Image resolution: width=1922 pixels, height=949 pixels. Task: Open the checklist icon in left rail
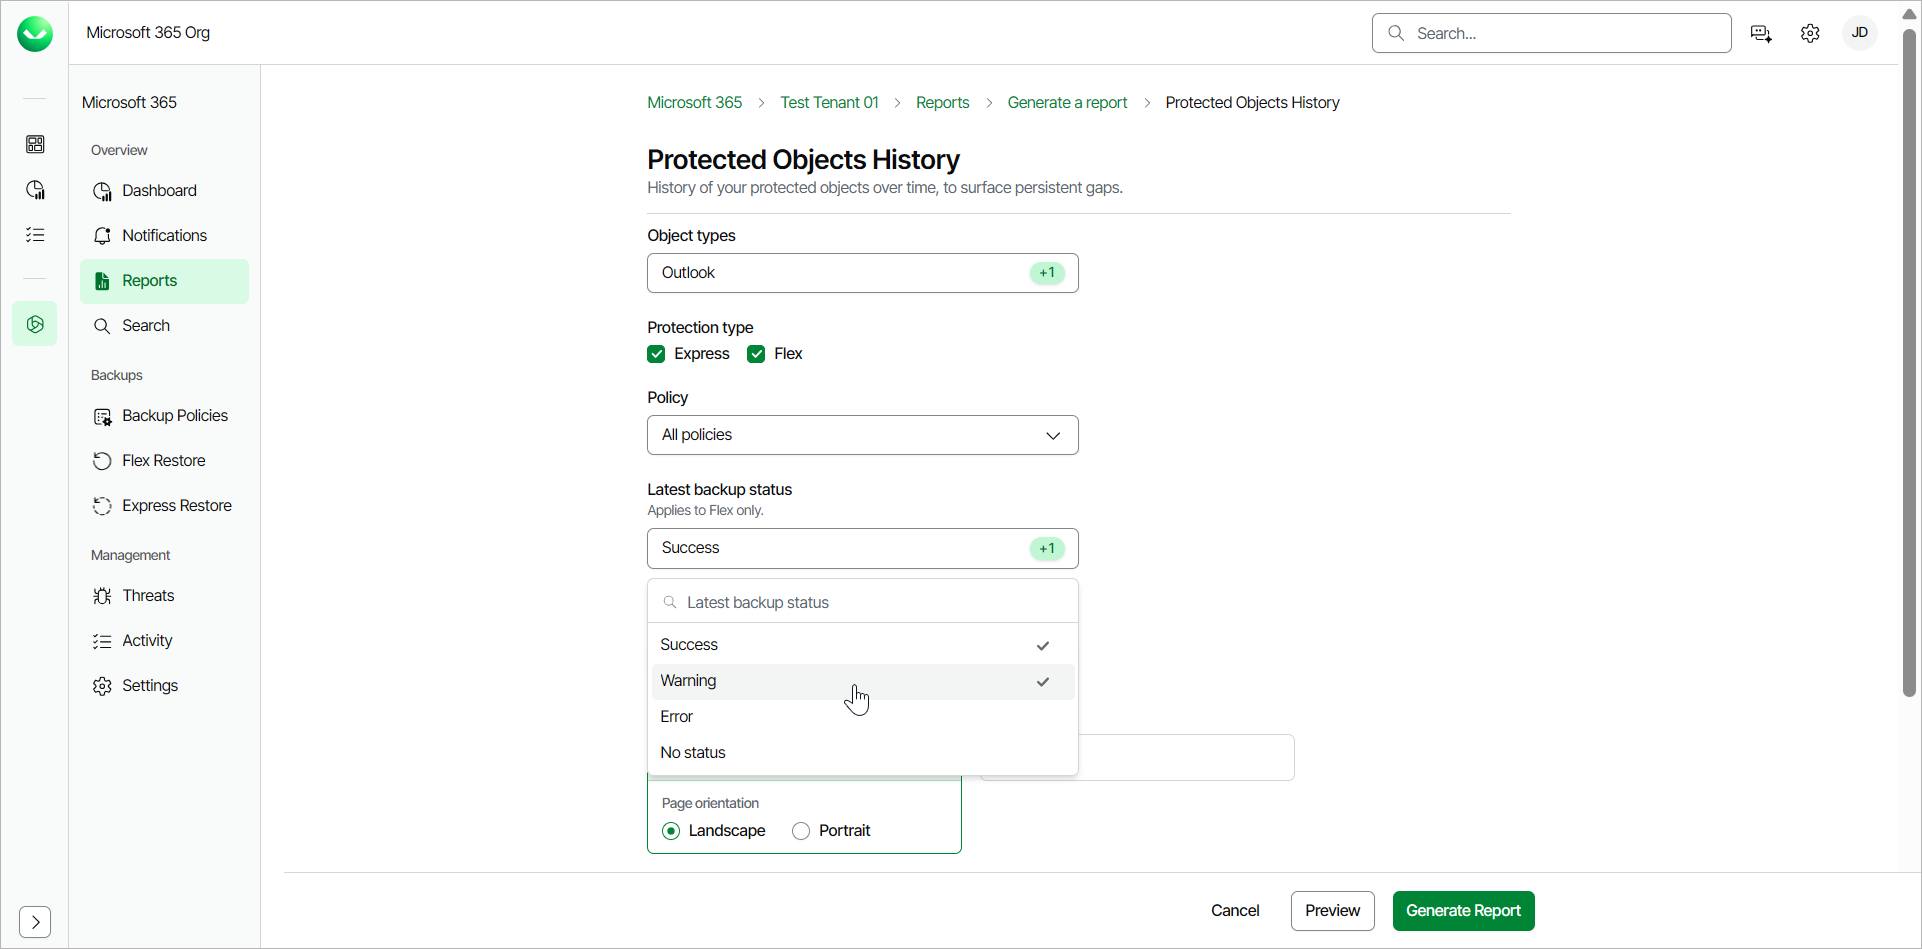click(x=35, y=235)
